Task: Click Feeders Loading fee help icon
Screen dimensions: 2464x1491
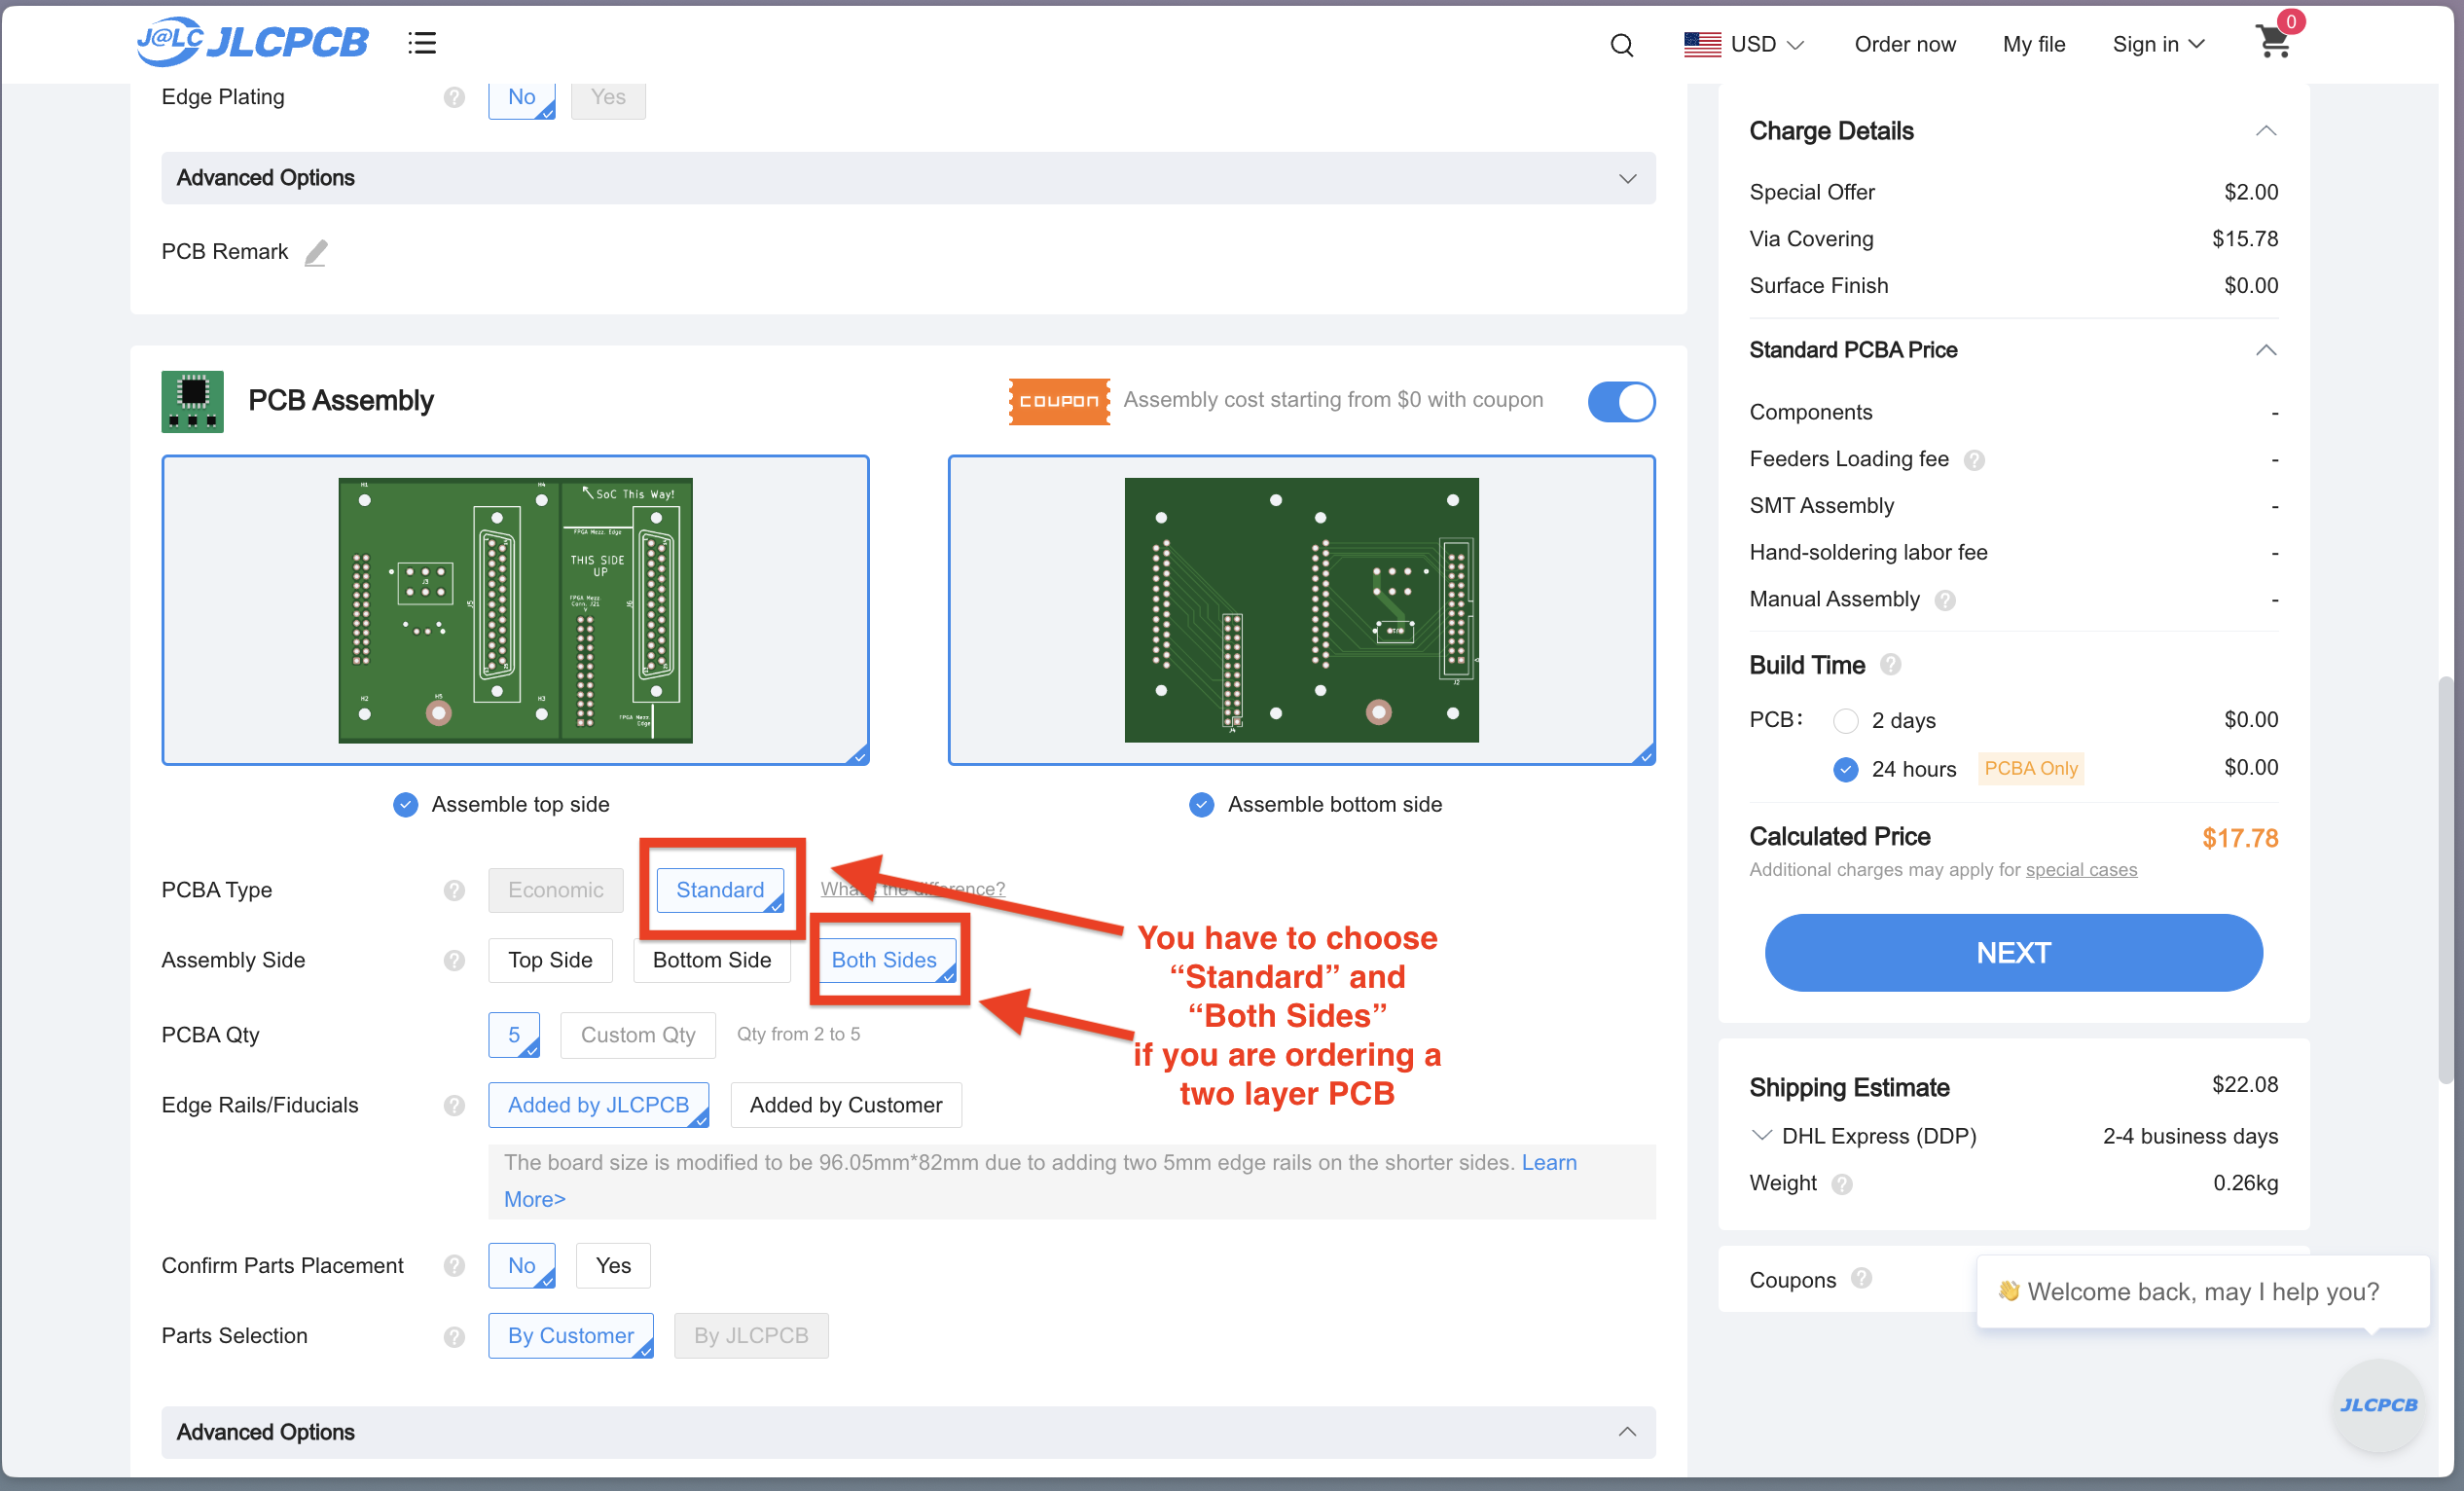Action: click(1973, 460)
